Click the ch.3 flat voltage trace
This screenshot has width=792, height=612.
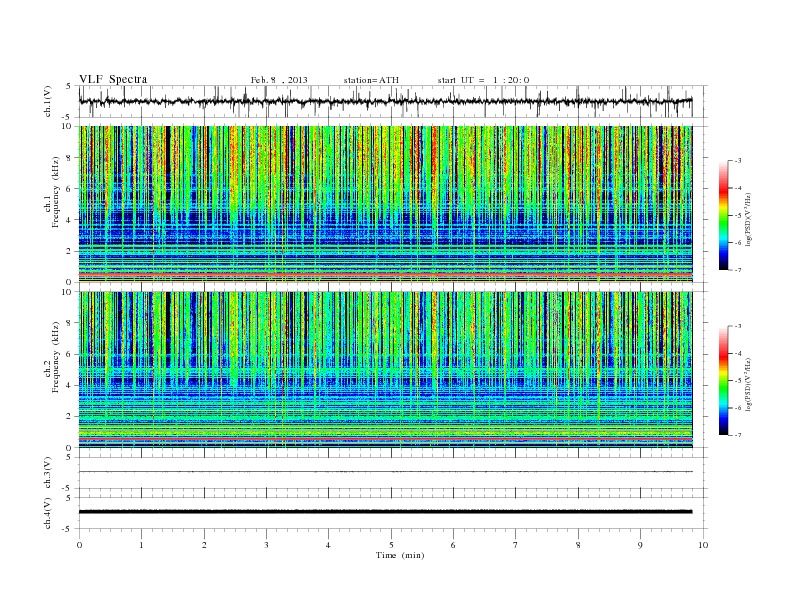(385, 472)
